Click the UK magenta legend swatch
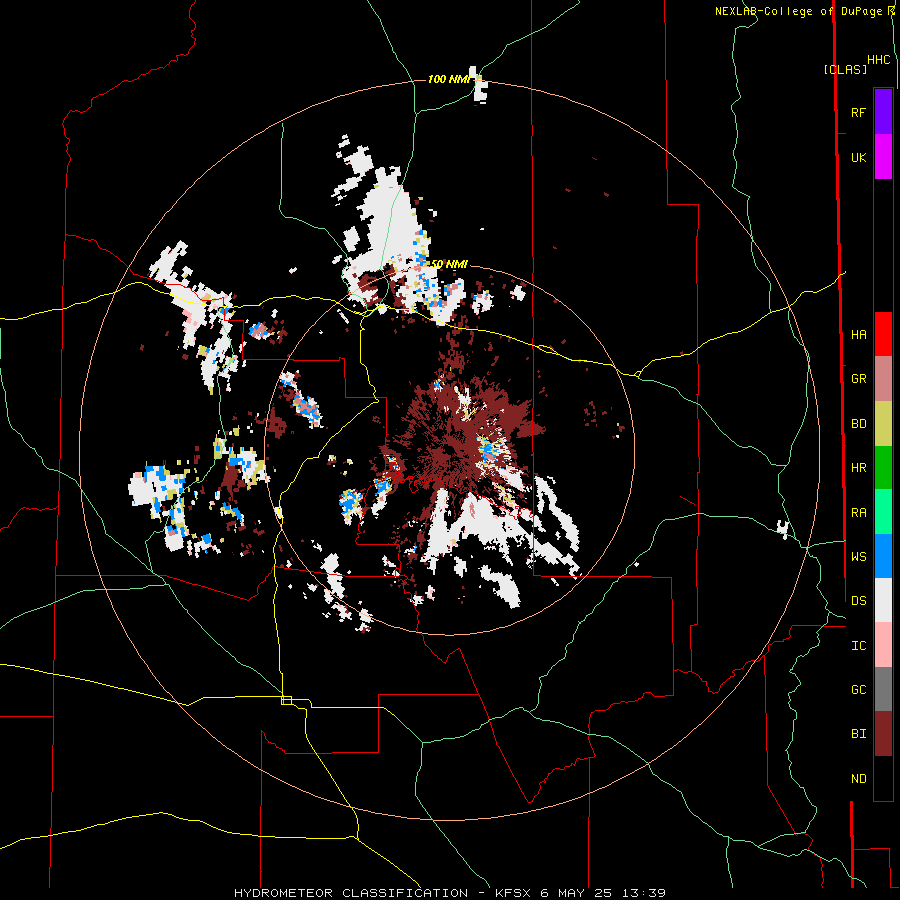 [x=883, y=157]
